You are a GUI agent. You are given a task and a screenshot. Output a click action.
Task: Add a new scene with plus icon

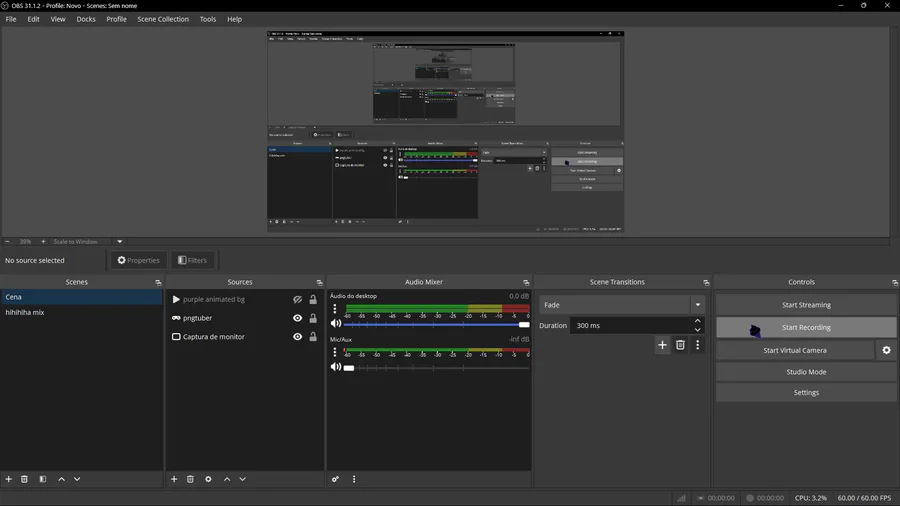pyautogui.click(x=9, y=479)
